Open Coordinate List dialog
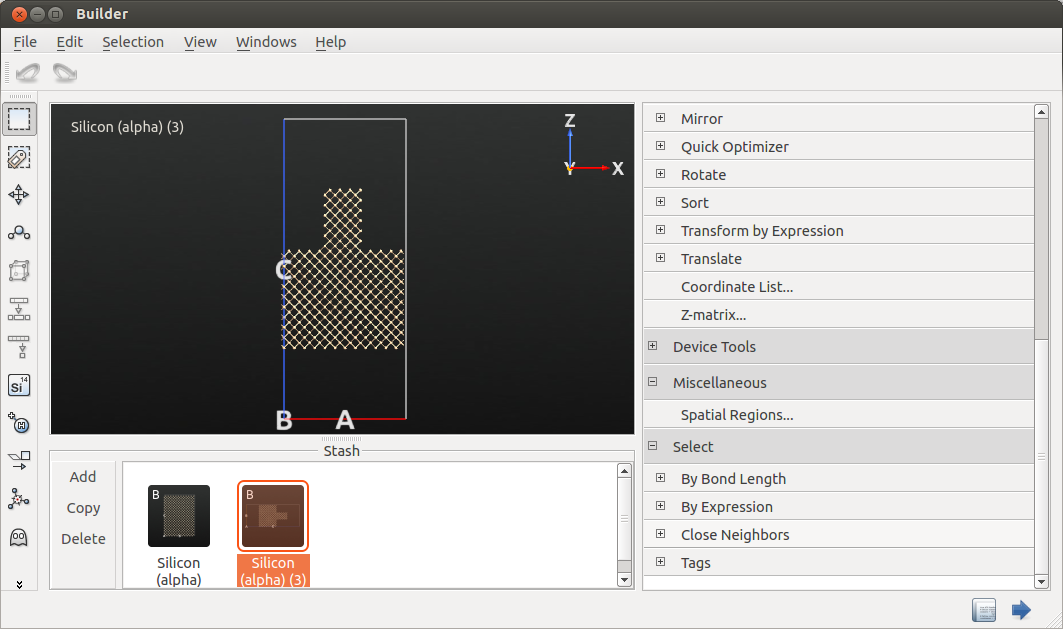1063x629 pixels. pyautogui.click(x=737, y=287)
